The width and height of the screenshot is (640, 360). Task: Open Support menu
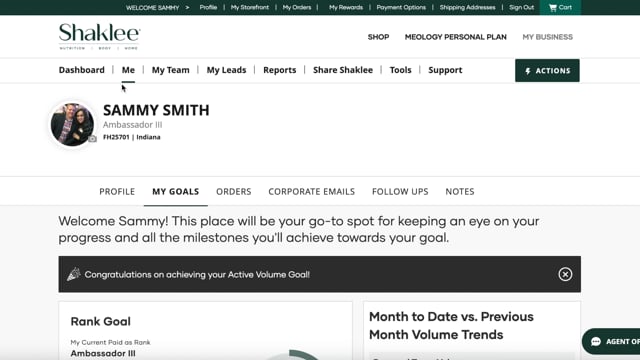pos(445,70)
